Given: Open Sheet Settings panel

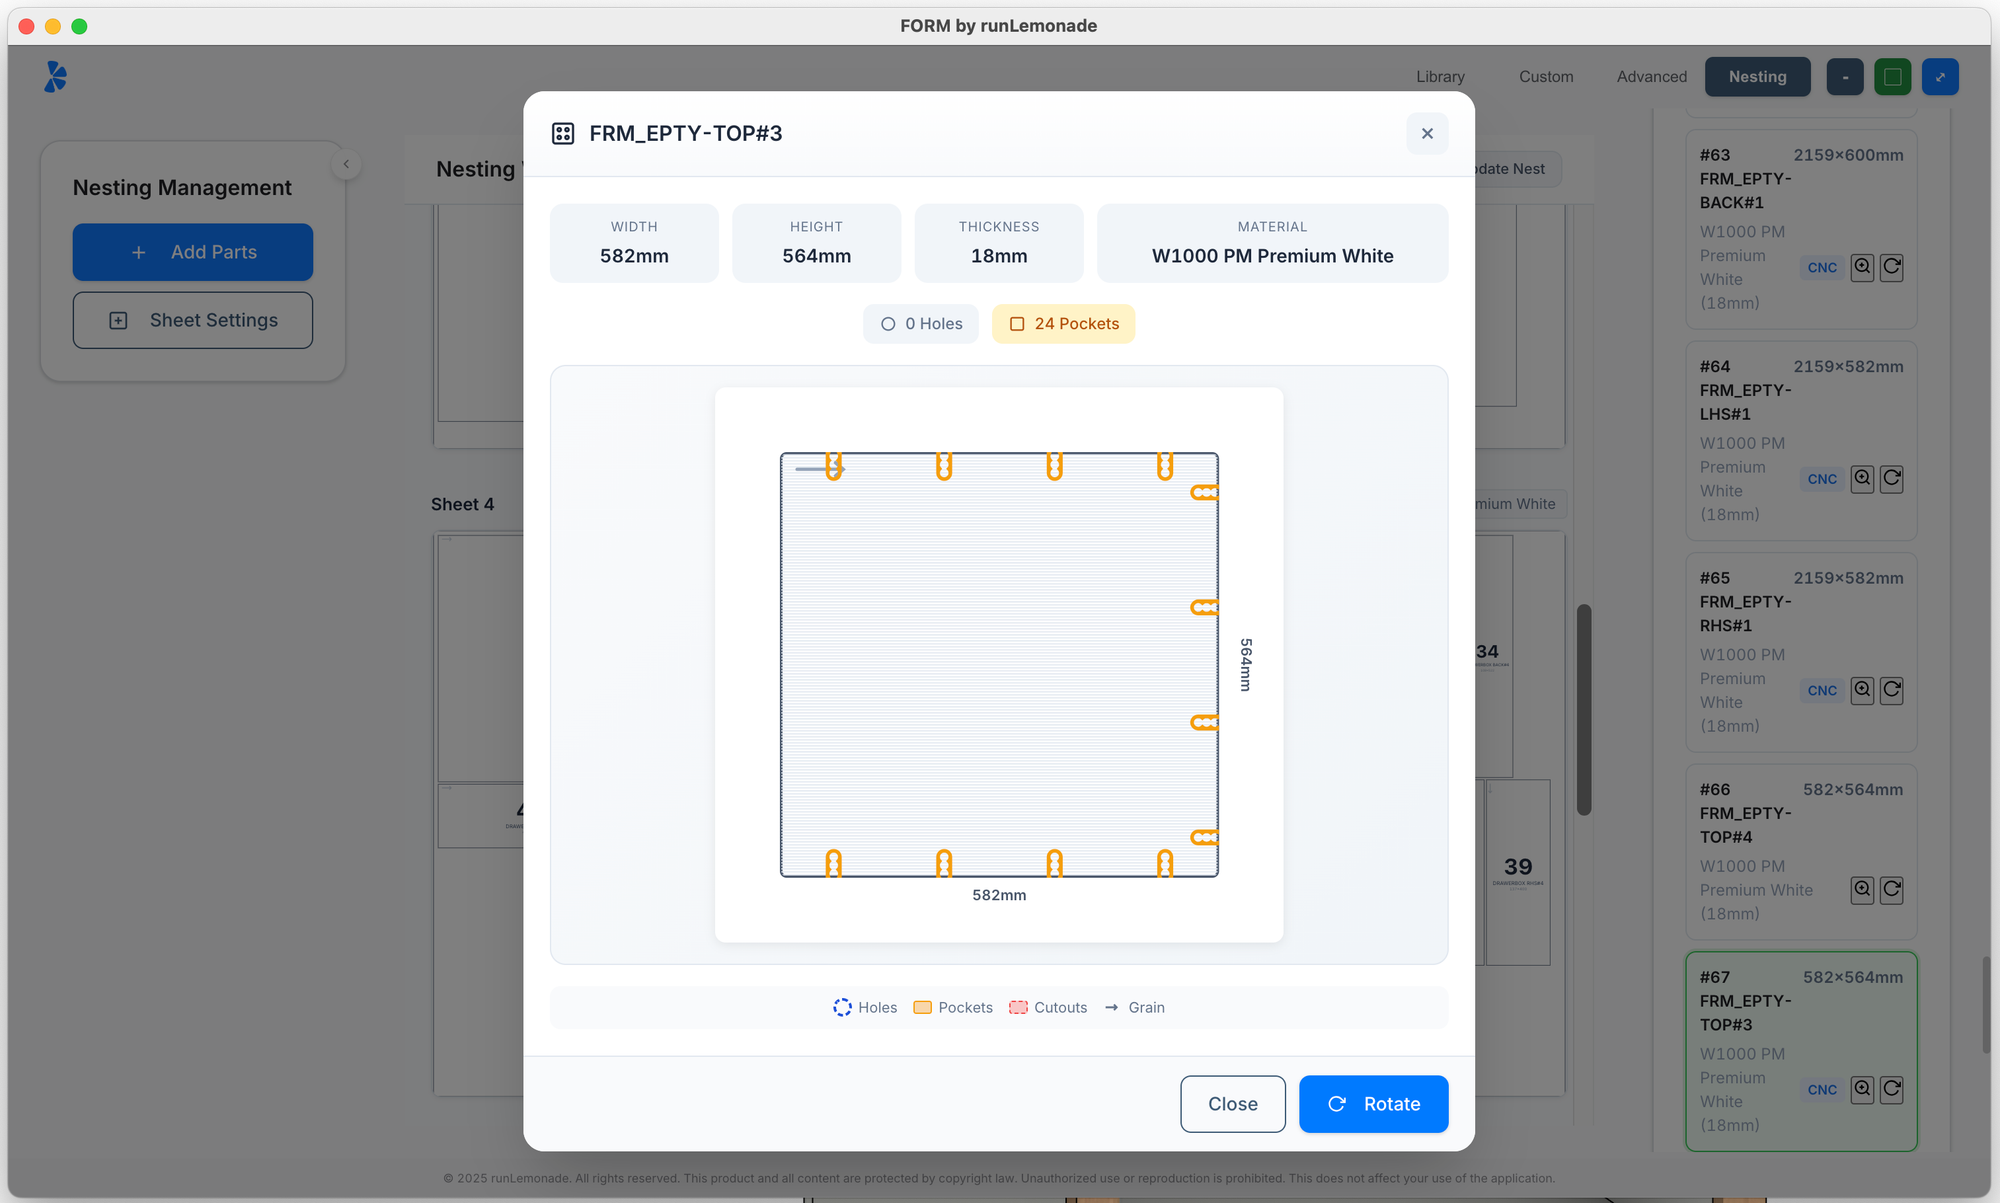Looking at the screenshot, I should click(193, 320).
